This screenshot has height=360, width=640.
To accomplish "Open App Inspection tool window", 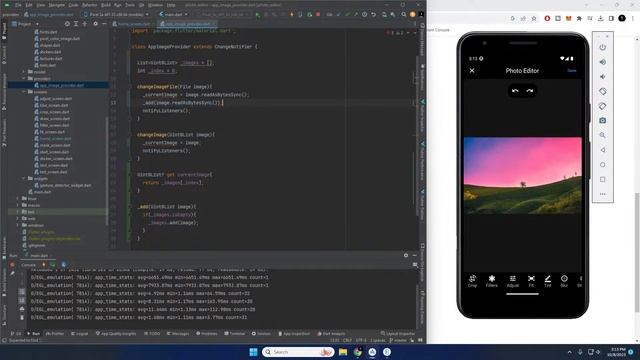I will [x=294, y=333].
